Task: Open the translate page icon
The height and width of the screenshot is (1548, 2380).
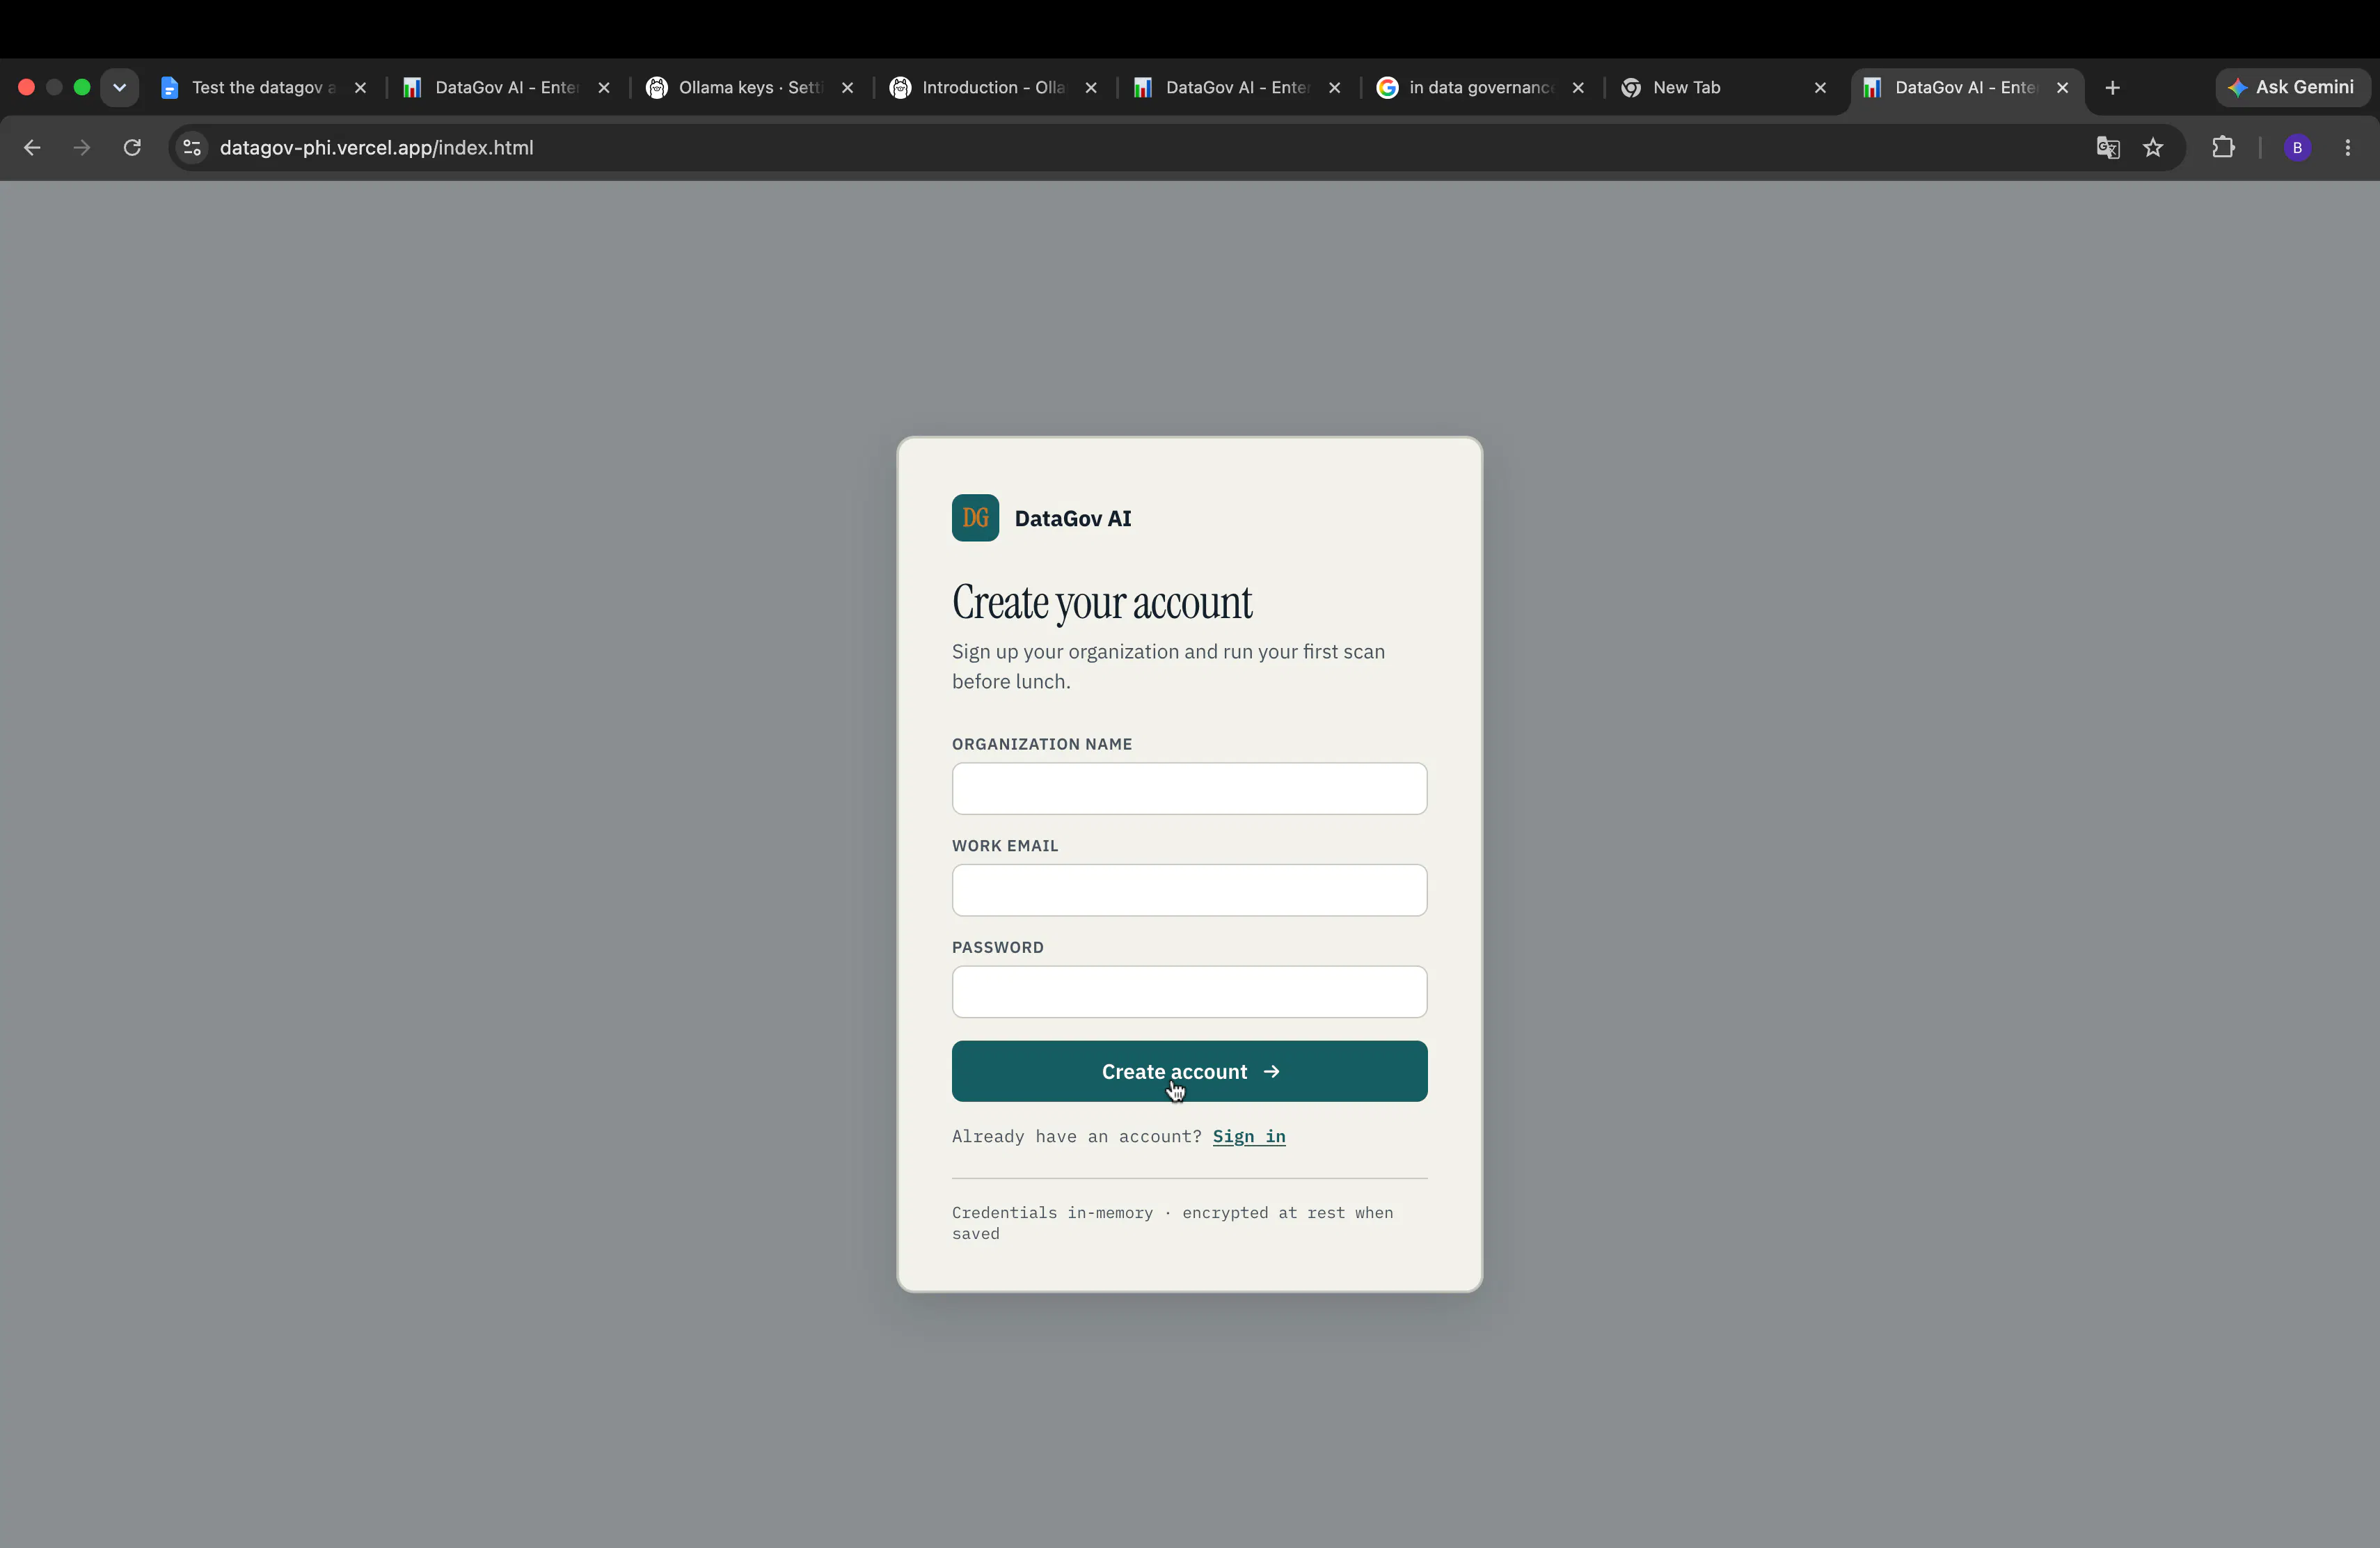Action: pyautogui.click(x=2108, y=148)
